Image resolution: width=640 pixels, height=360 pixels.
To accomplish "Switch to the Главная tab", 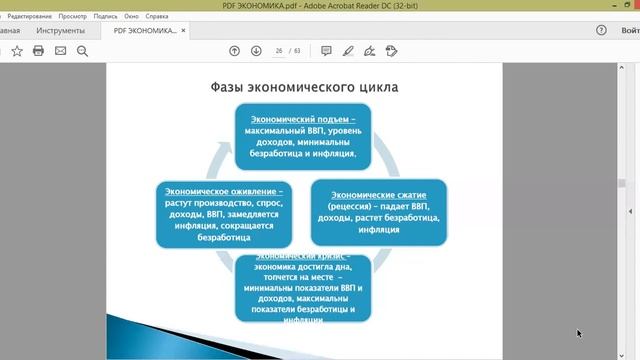I will [10, 31].
